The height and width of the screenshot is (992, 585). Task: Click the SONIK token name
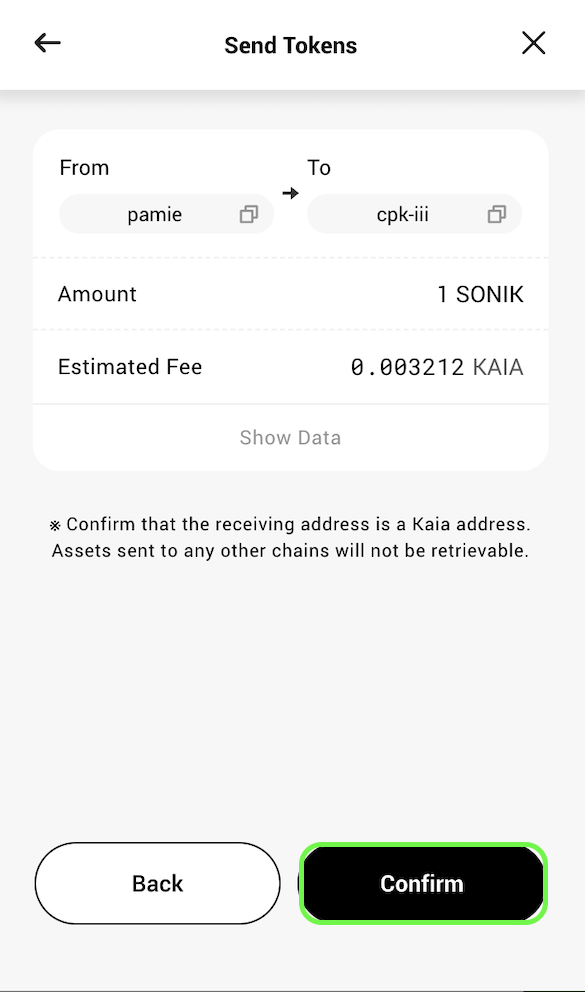(490, 294)
